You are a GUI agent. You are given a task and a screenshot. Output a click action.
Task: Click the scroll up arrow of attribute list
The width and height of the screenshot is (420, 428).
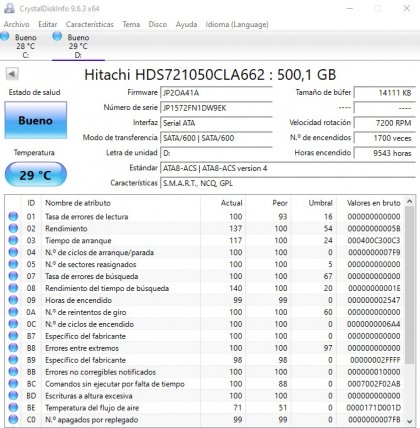pos(410,202)
